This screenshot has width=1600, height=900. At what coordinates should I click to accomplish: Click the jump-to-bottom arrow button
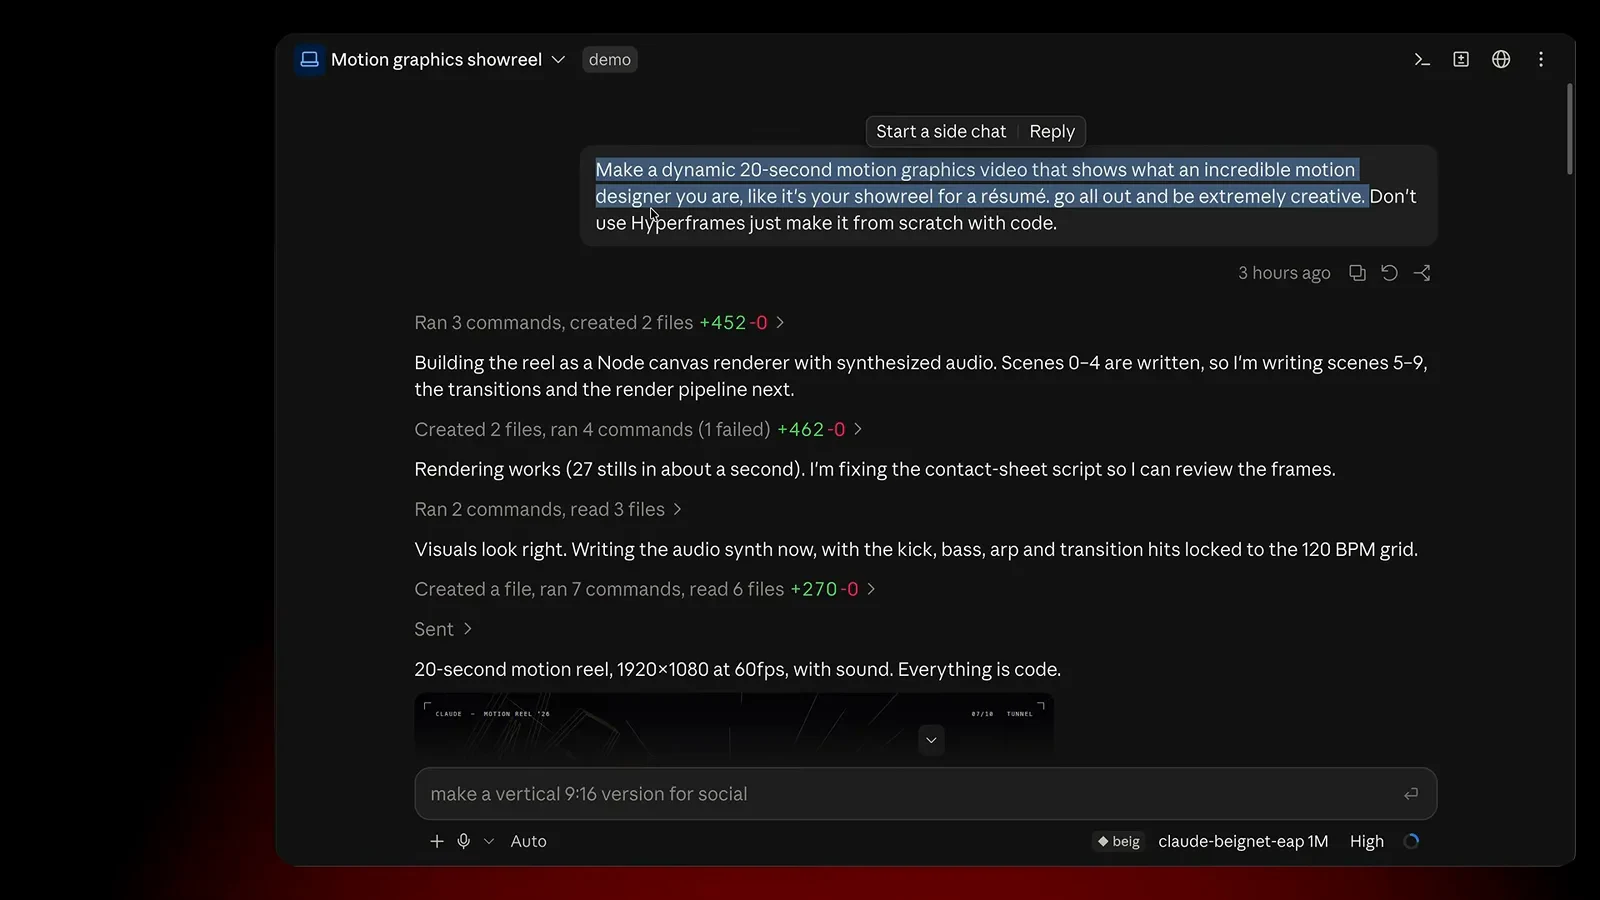(x=931, y=740)
